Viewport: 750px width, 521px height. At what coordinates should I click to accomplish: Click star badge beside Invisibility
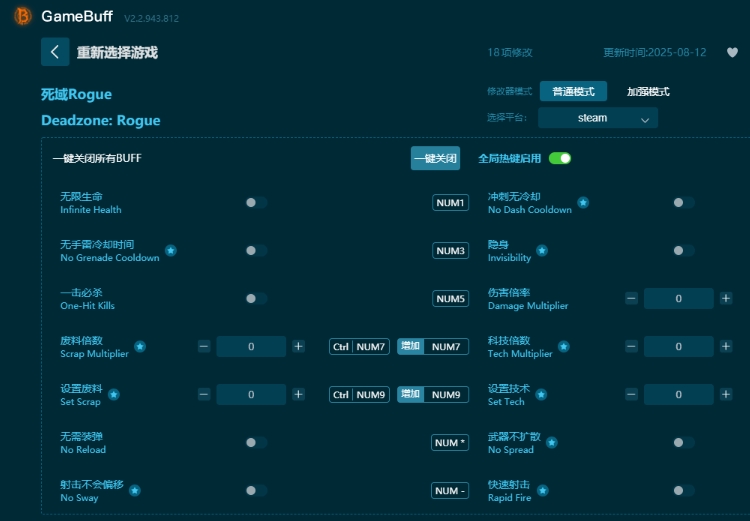coord(542,250)
